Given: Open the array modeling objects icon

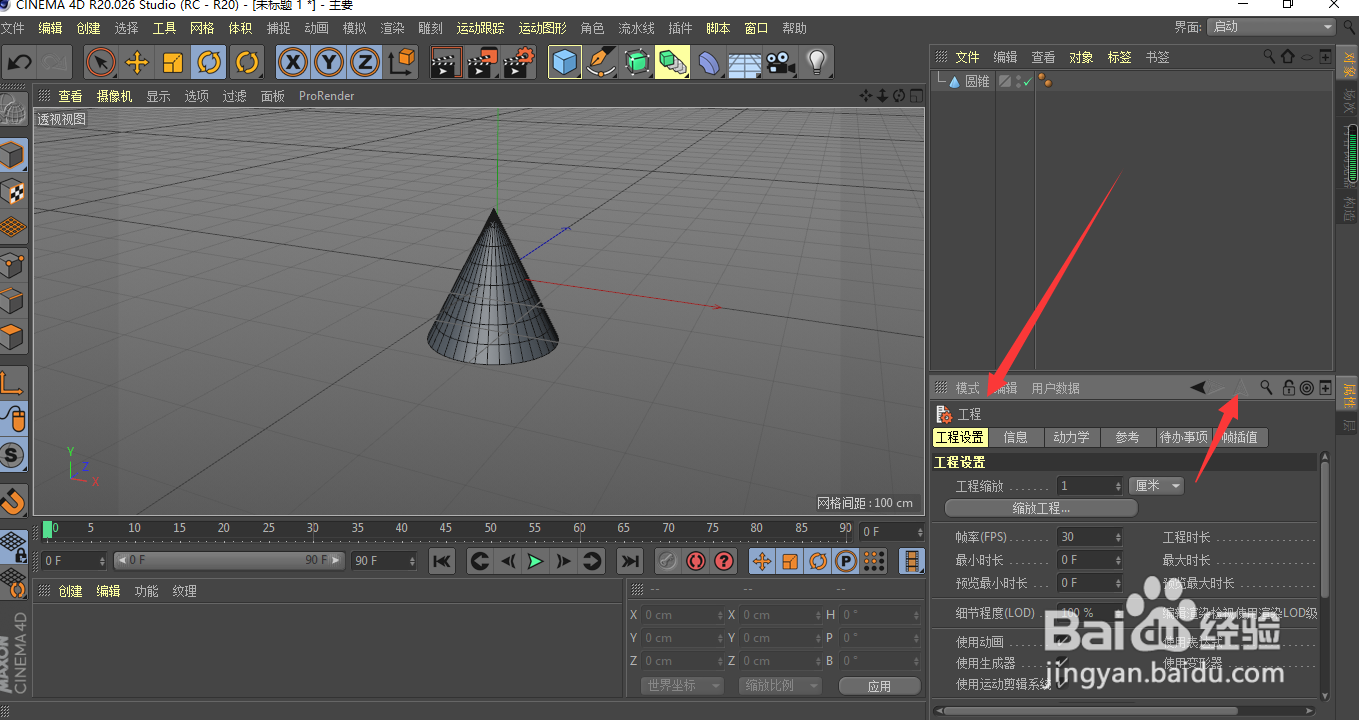Looking at the screenshot, I should point(673,63).
